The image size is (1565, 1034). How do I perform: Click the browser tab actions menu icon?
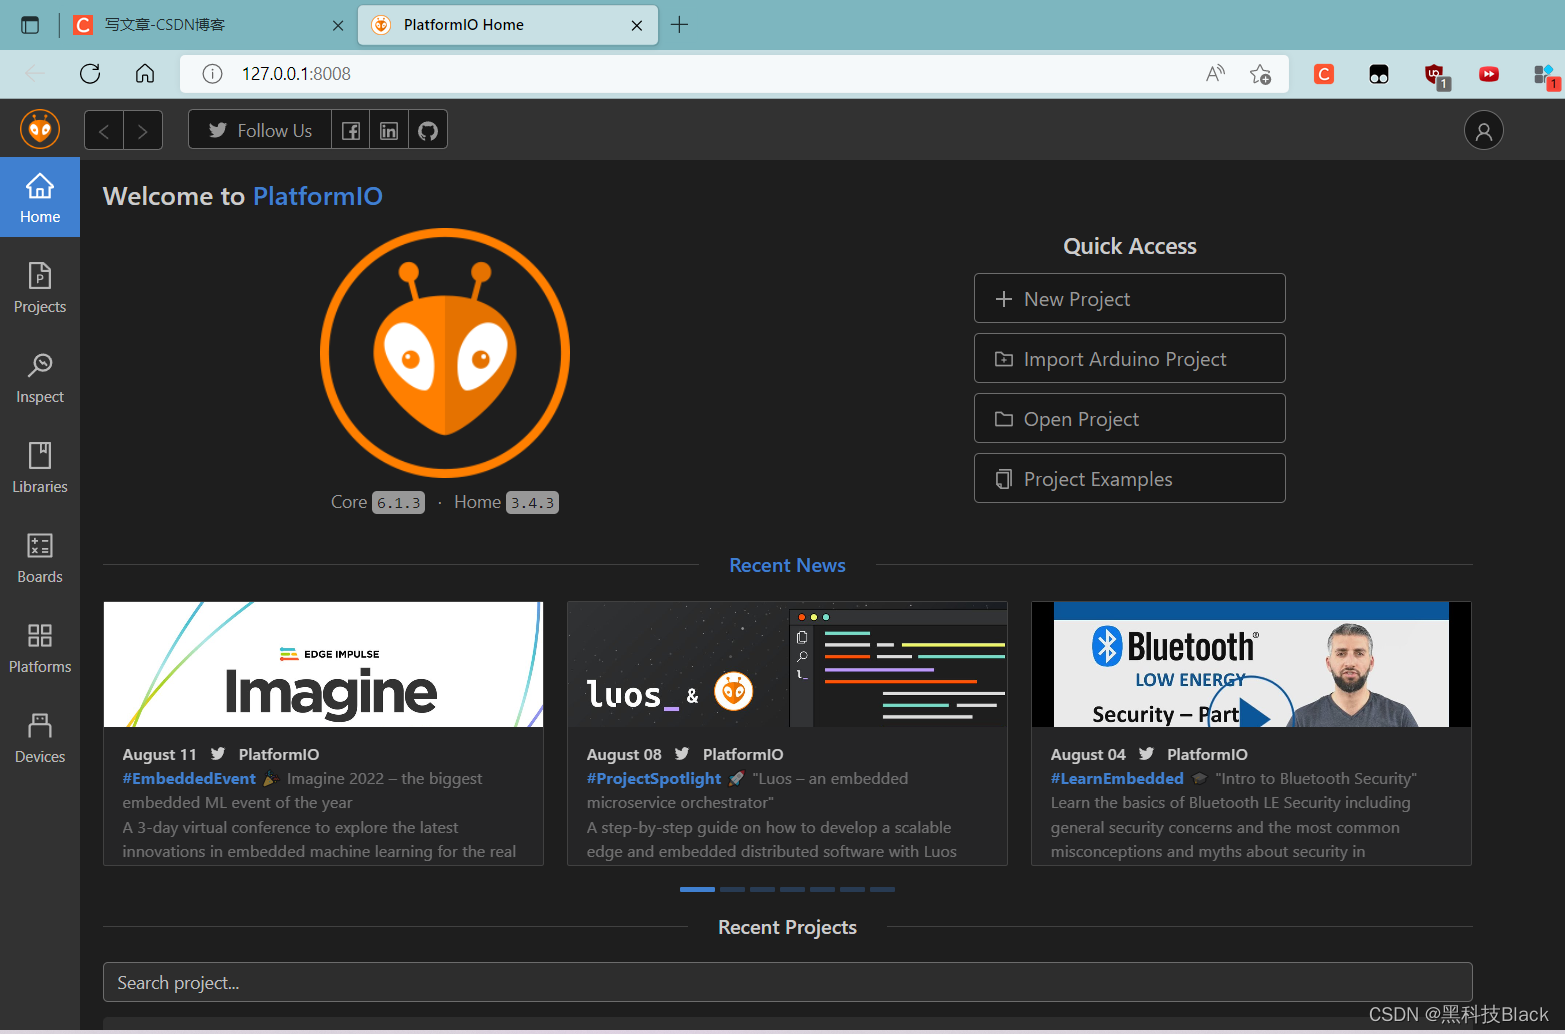tap(30, 25)
